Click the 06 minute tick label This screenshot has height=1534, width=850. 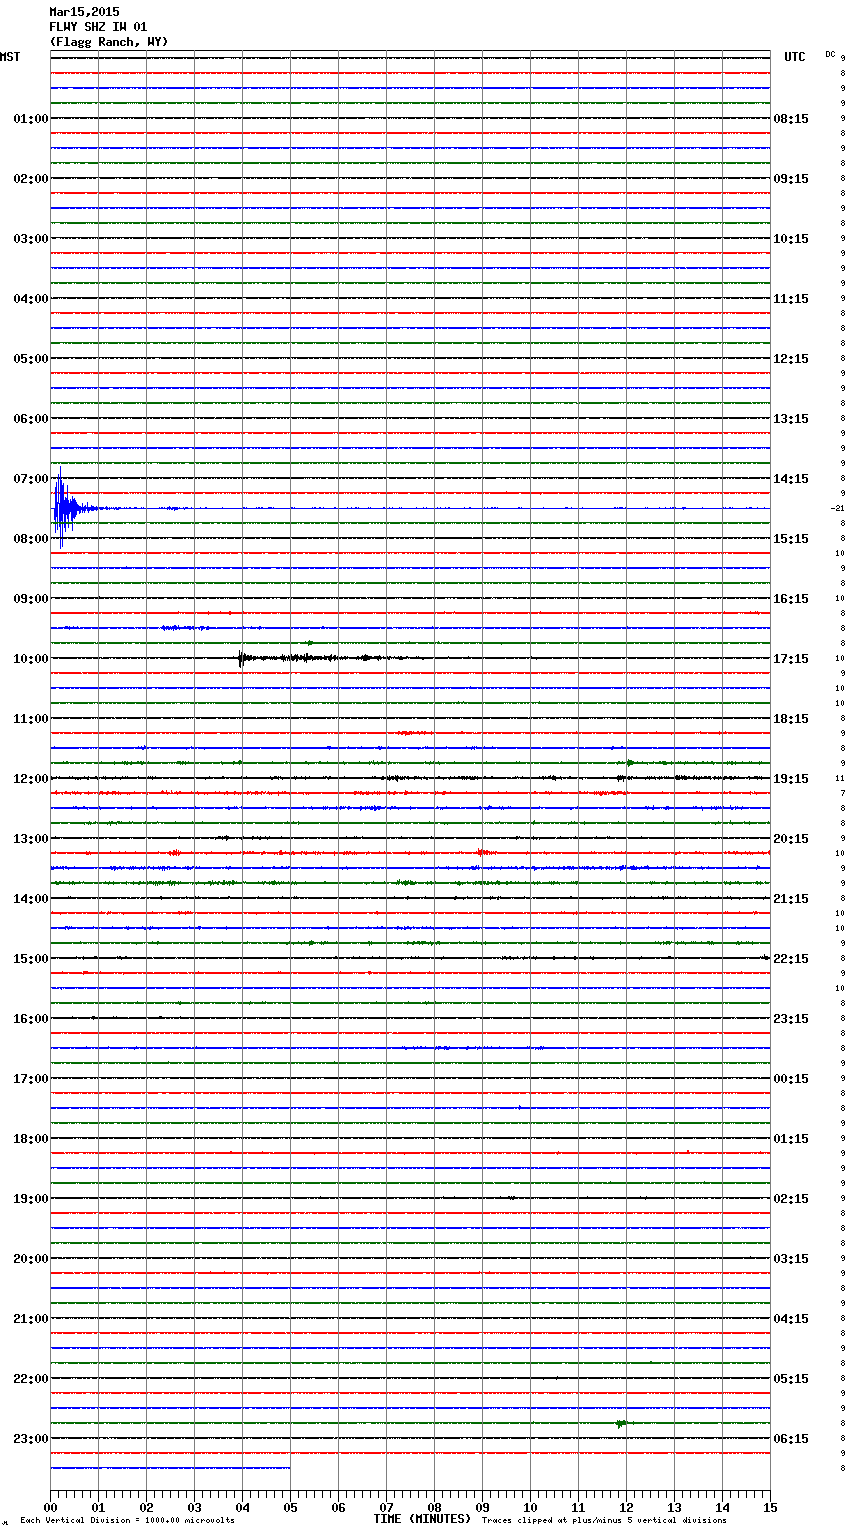click(338, 1507)
